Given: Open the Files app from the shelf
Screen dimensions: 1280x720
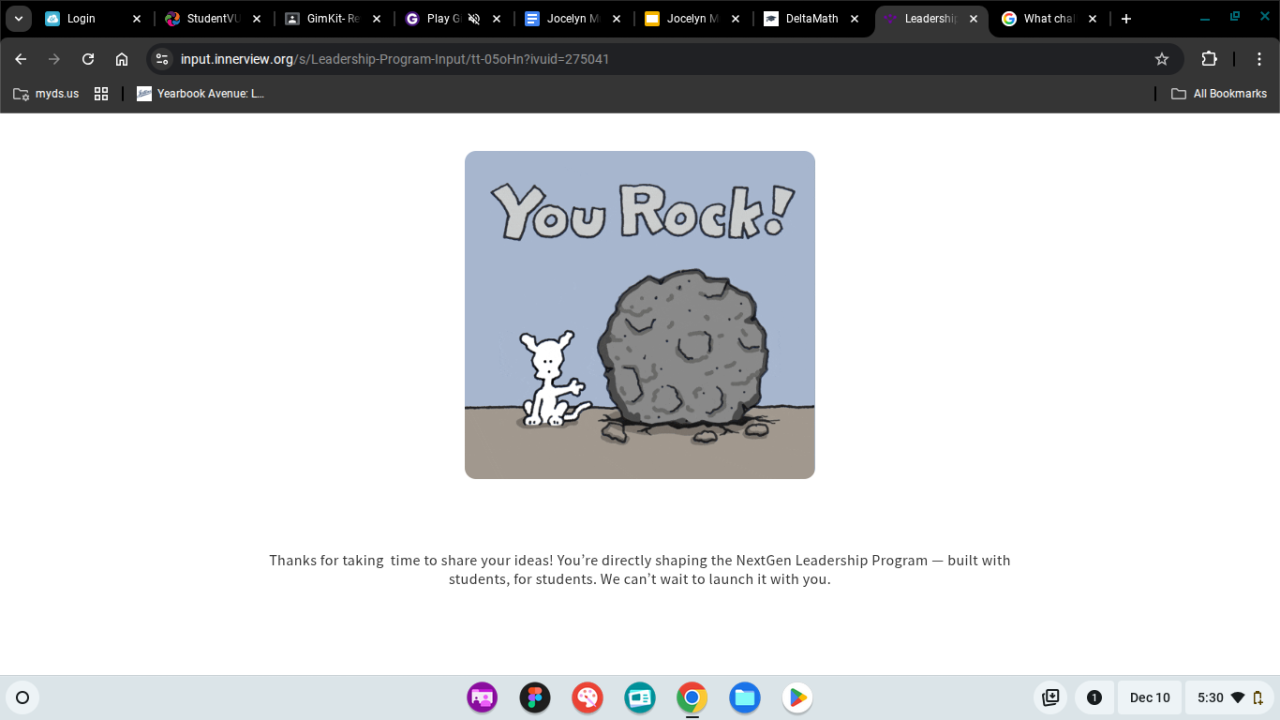Looking at the screenshot, I should click(x=745, y=698).
